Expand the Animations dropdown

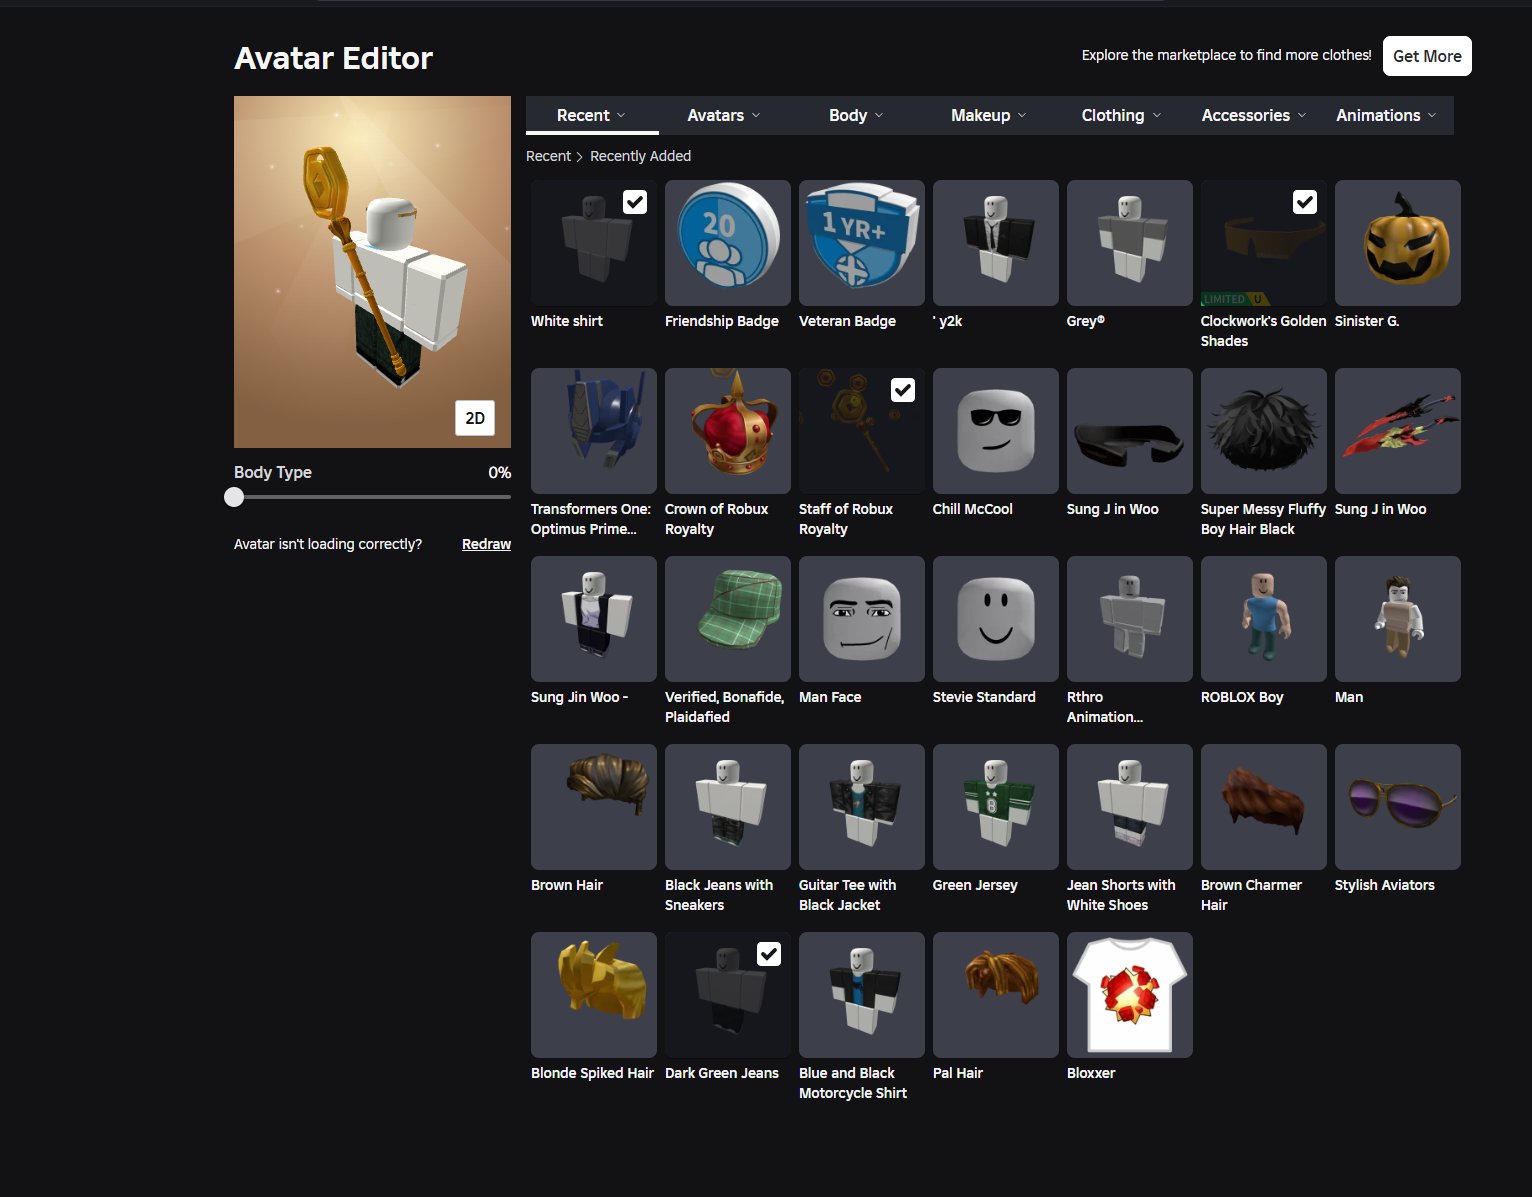pos(1386,115)
